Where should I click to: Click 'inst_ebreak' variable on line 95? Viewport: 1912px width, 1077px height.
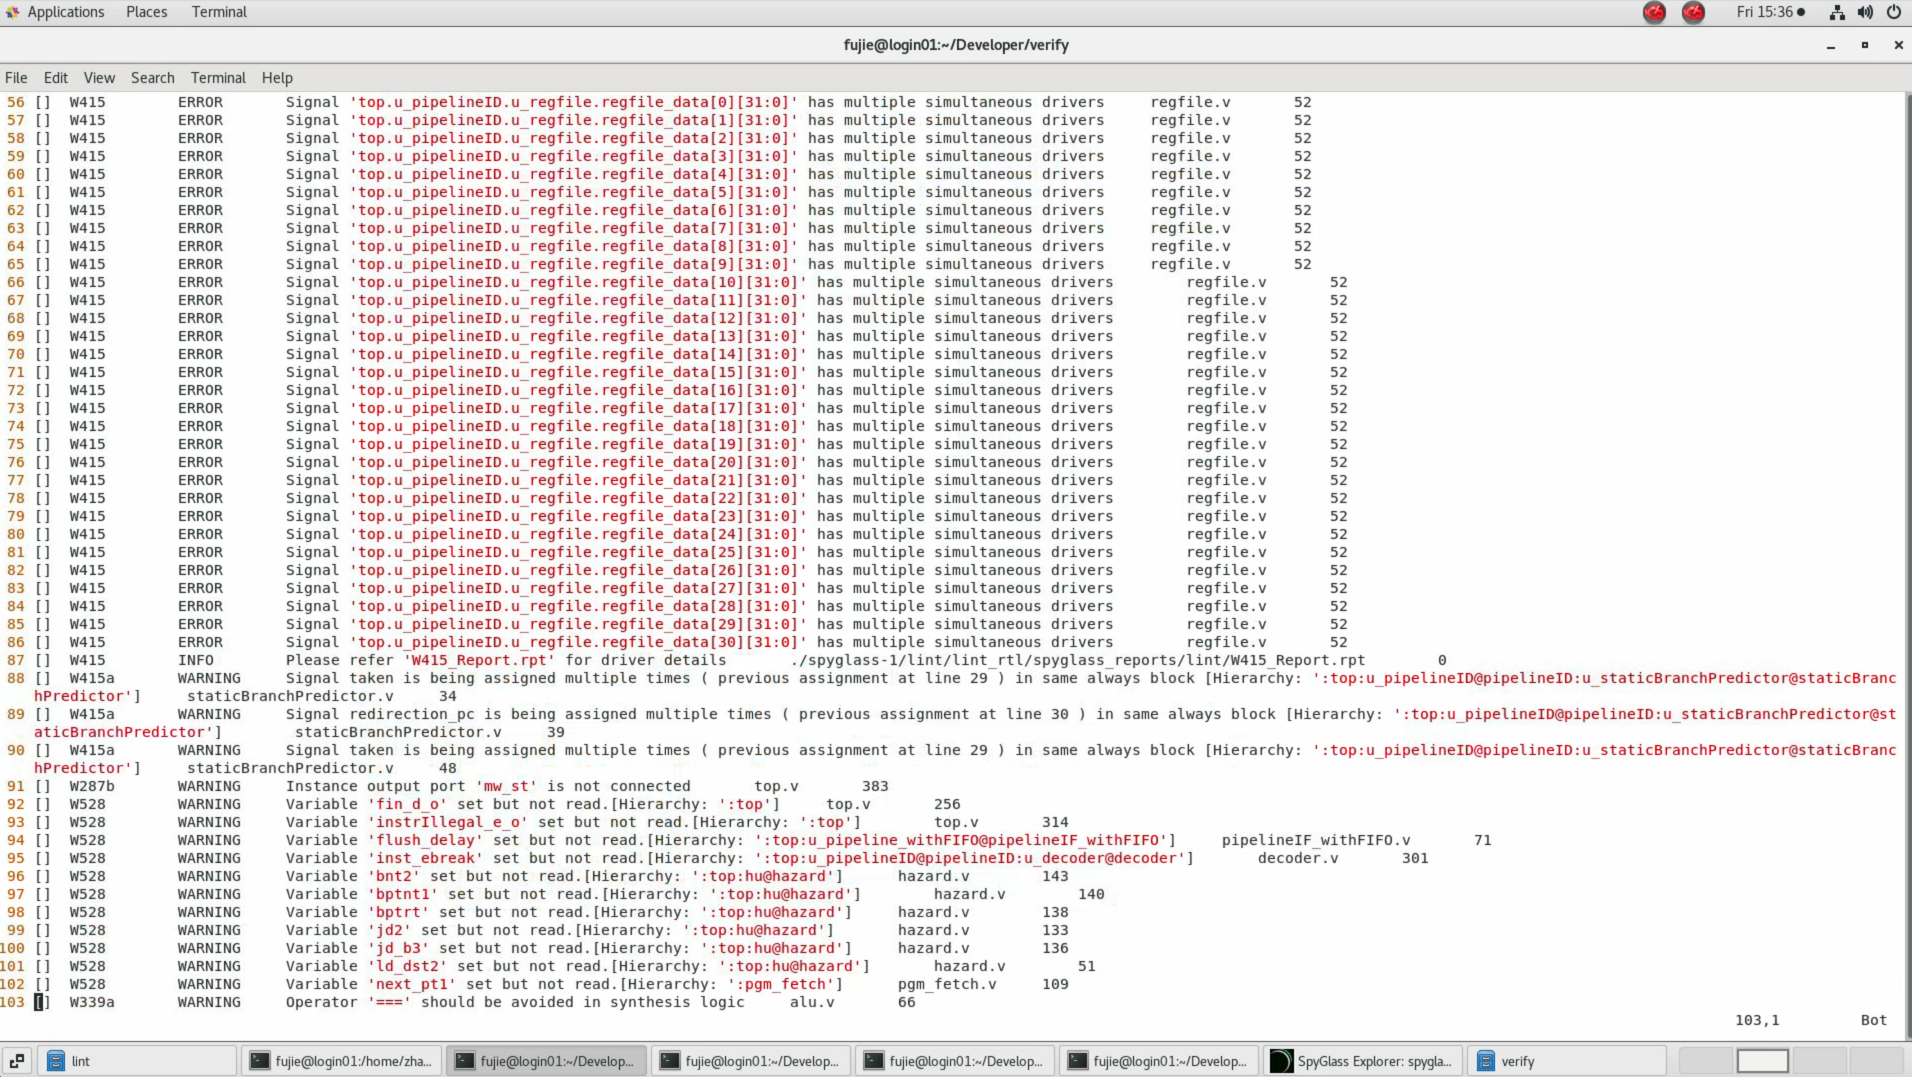click(x=426, y=858)
